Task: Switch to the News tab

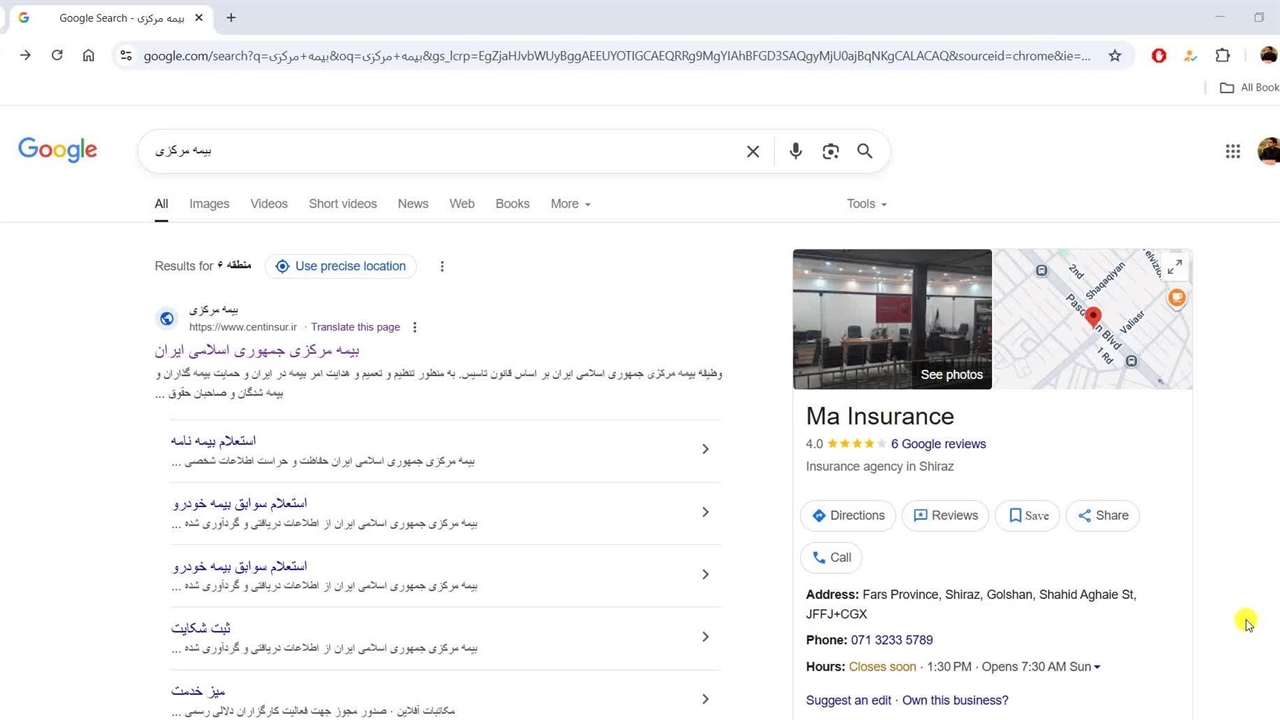Action: (x=413, y=204)
